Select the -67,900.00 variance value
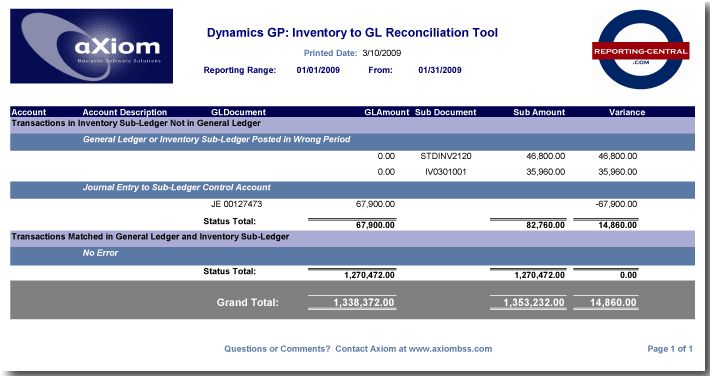The image size is (712, 378). pyautogui.click(x=616, y=204)
